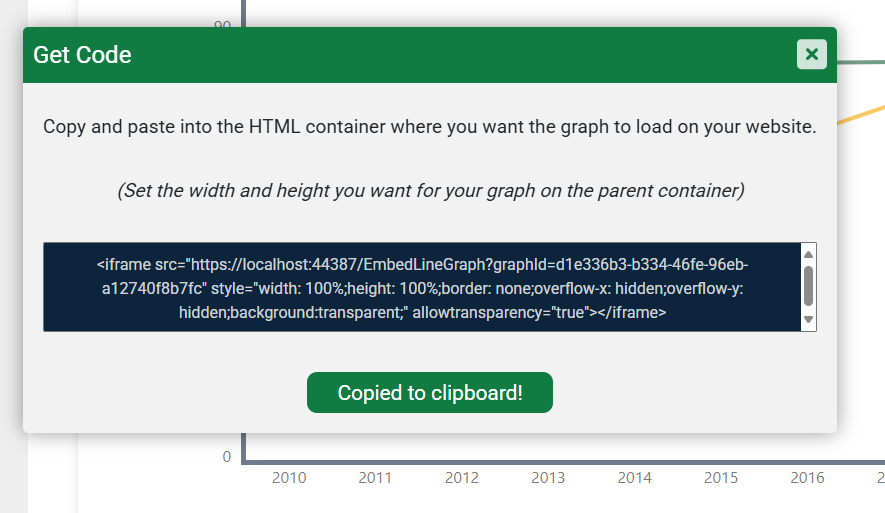The width and height of the screenshot is (885, 513).
Task: Select the 2012 x-axis label
Action: pyautogui.click(x=462, y=478)
